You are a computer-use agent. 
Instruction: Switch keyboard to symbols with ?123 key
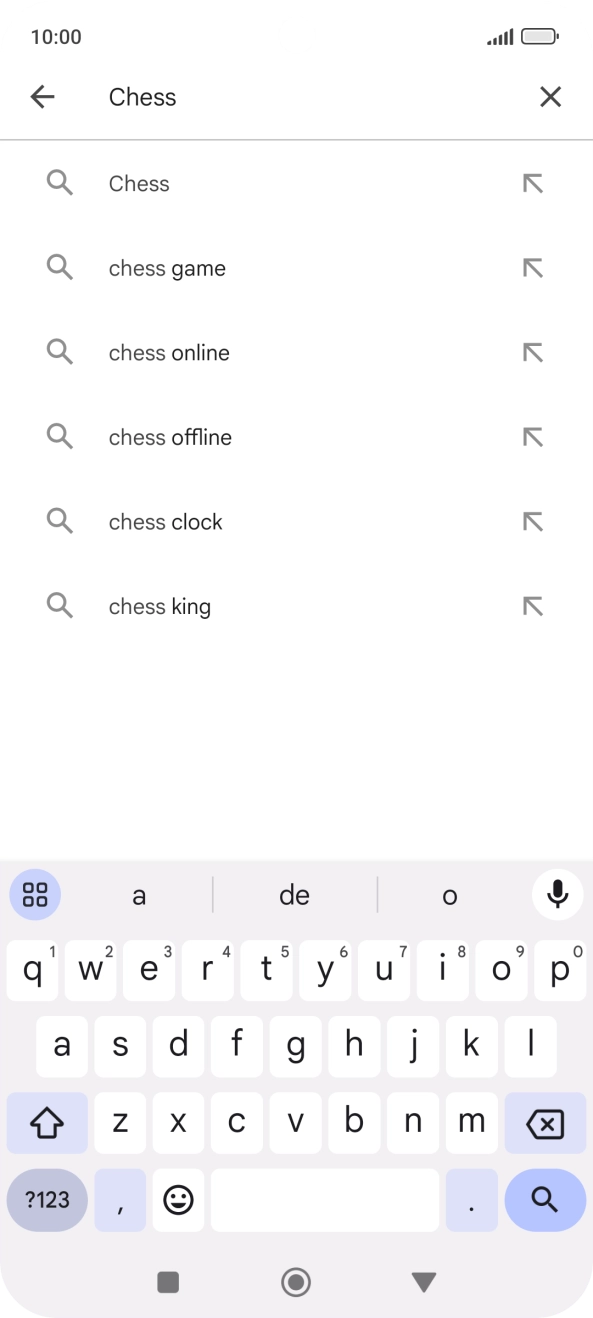pos(46,1200)
